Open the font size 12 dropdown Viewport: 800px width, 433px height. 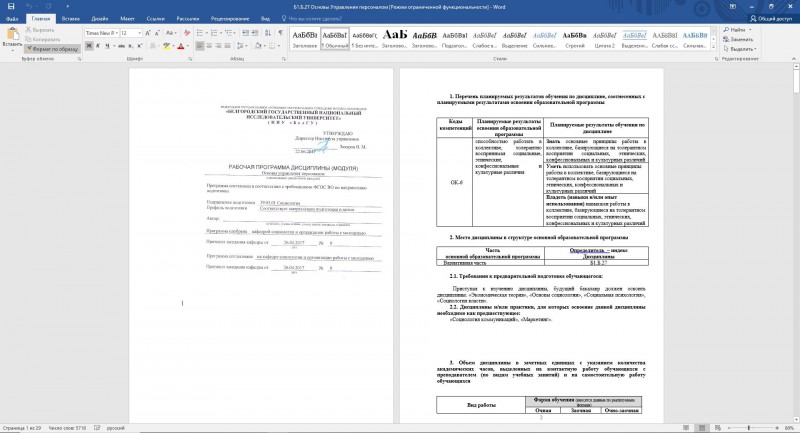point(139,33)
